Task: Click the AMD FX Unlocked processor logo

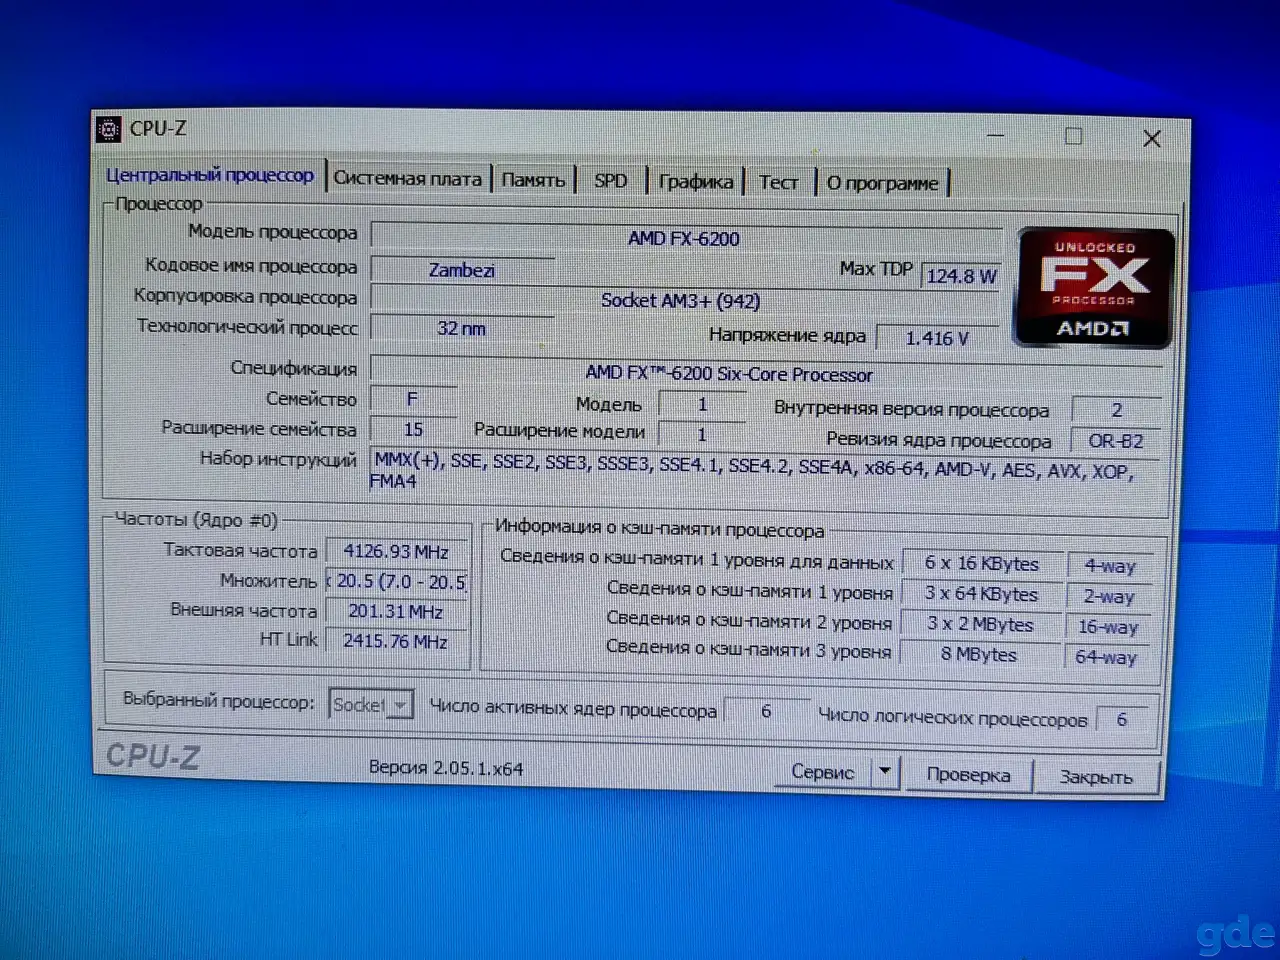Action: coord(1094,288)
